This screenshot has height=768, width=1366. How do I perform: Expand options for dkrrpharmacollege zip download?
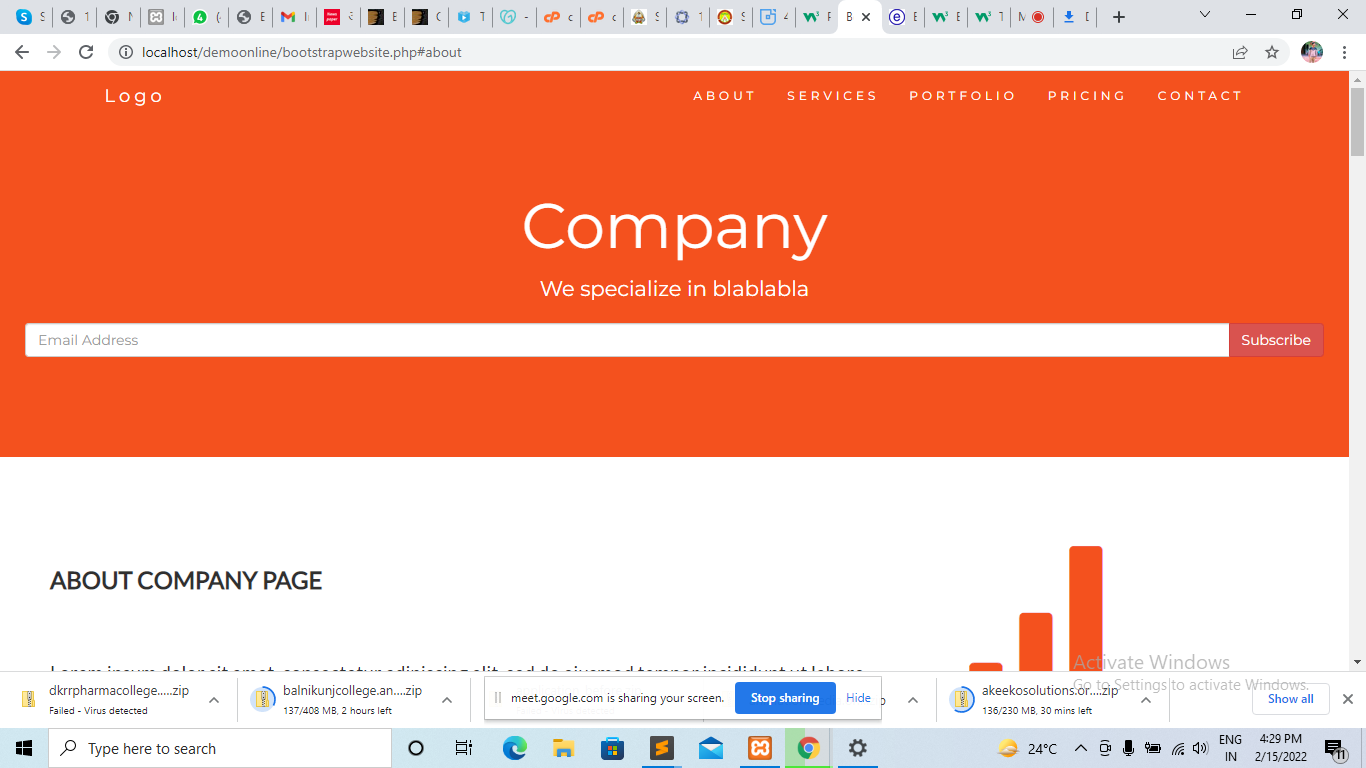pos(214,700)
